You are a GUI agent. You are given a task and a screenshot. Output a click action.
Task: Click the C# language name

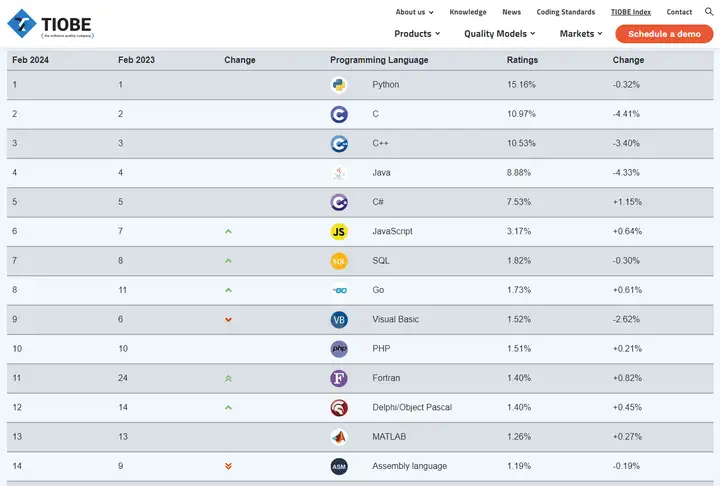tap(378, 202)
